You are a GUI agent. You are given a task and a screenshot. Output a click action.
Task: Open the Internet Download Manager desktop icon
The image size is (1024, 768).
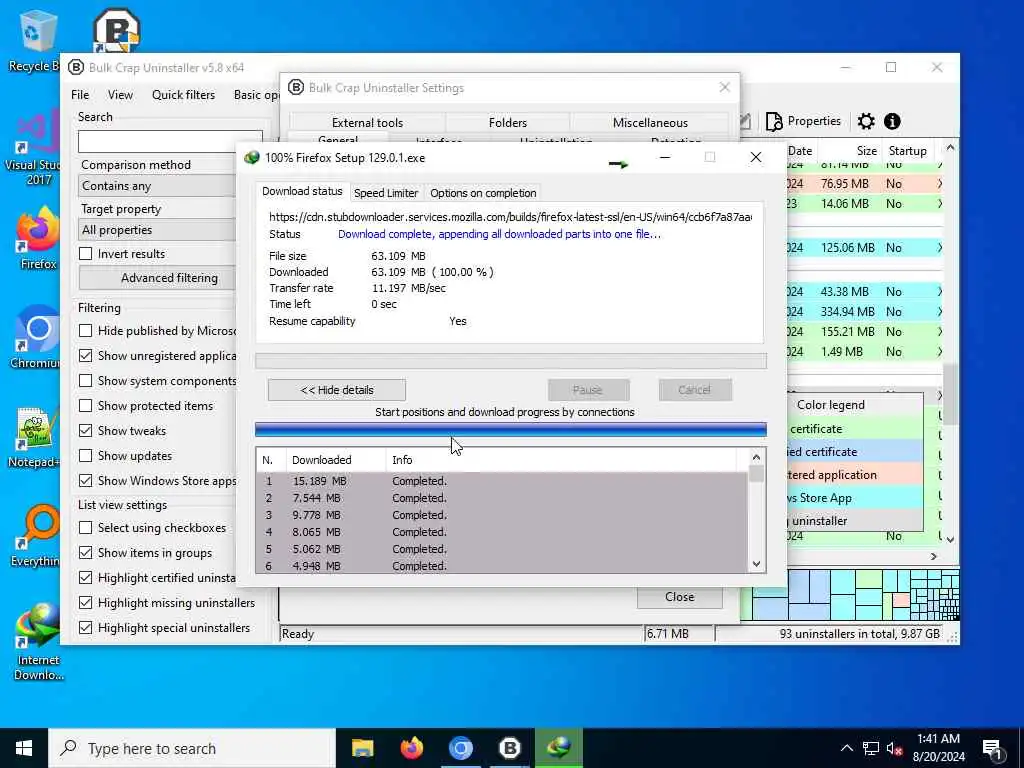point(38,643)
